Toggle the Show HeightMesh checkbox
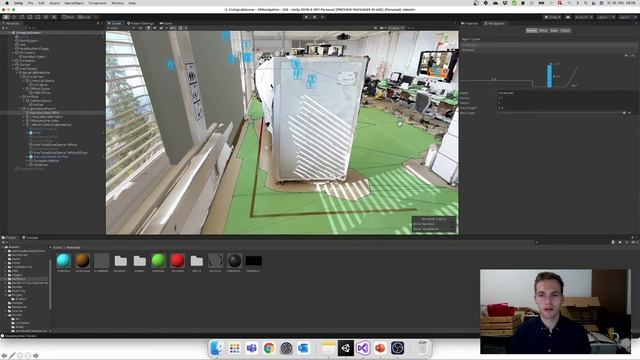This screenshot has height=360, width=640. click(452, 229)
